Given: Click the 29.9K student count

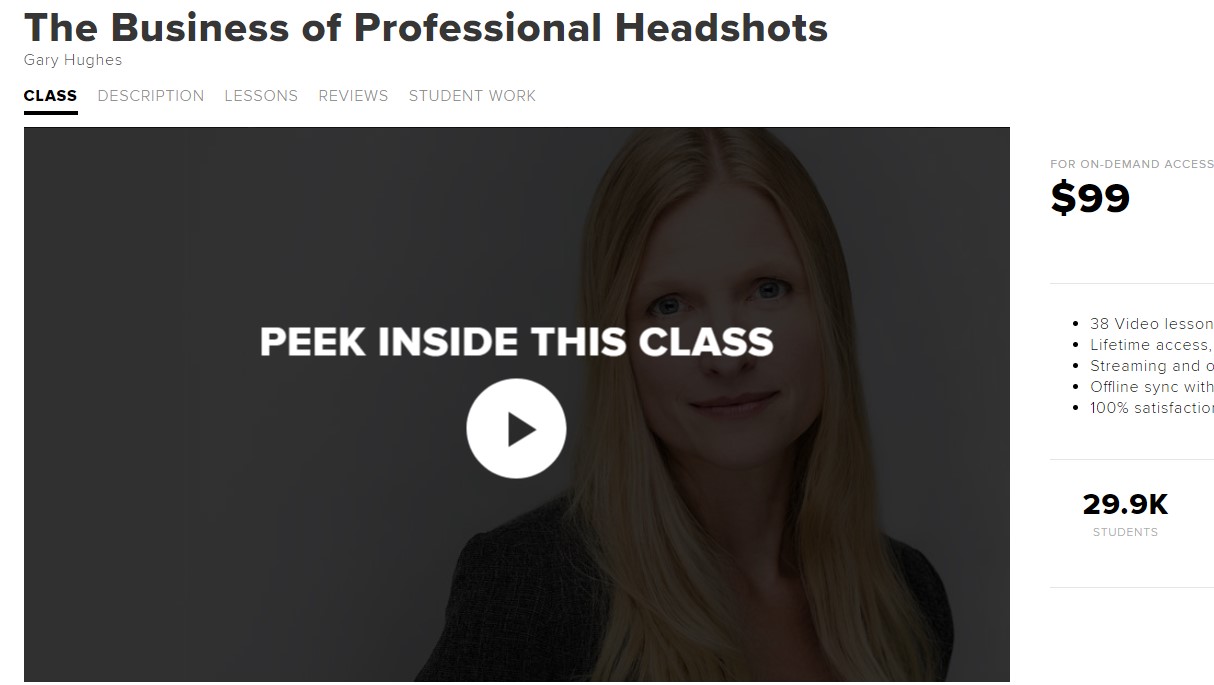Looking at the screenshot, I should click(x=1125, y=505).
